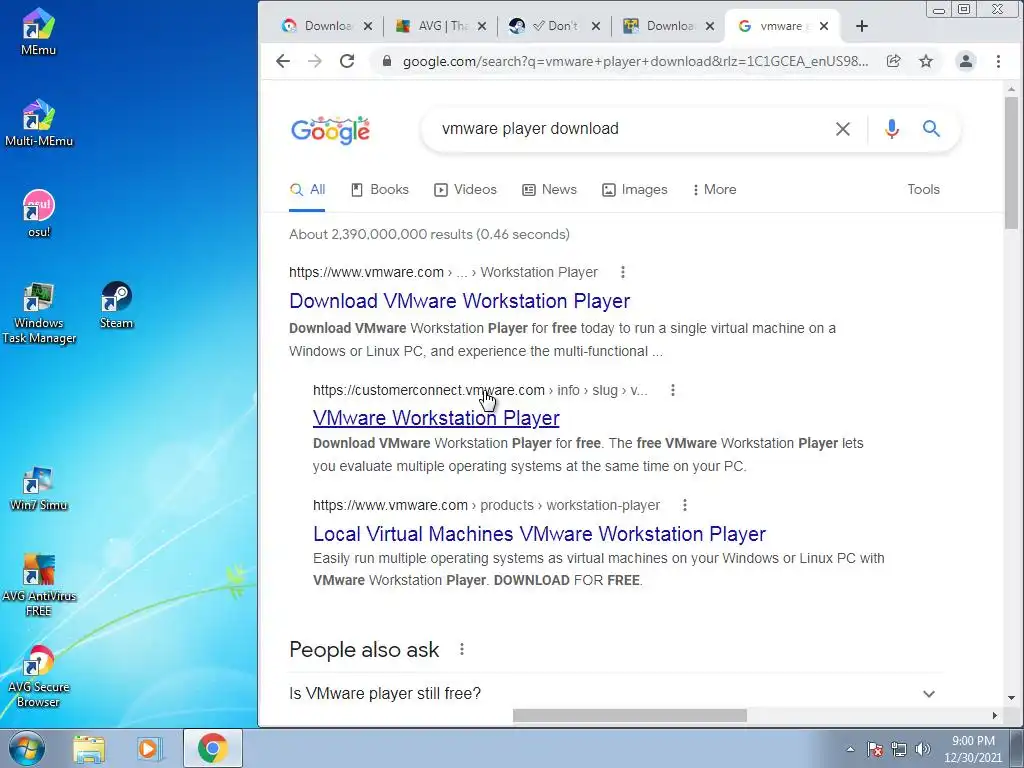1024x768 pixels.
Task: Open the Tools search options
Action: (923, 189)
